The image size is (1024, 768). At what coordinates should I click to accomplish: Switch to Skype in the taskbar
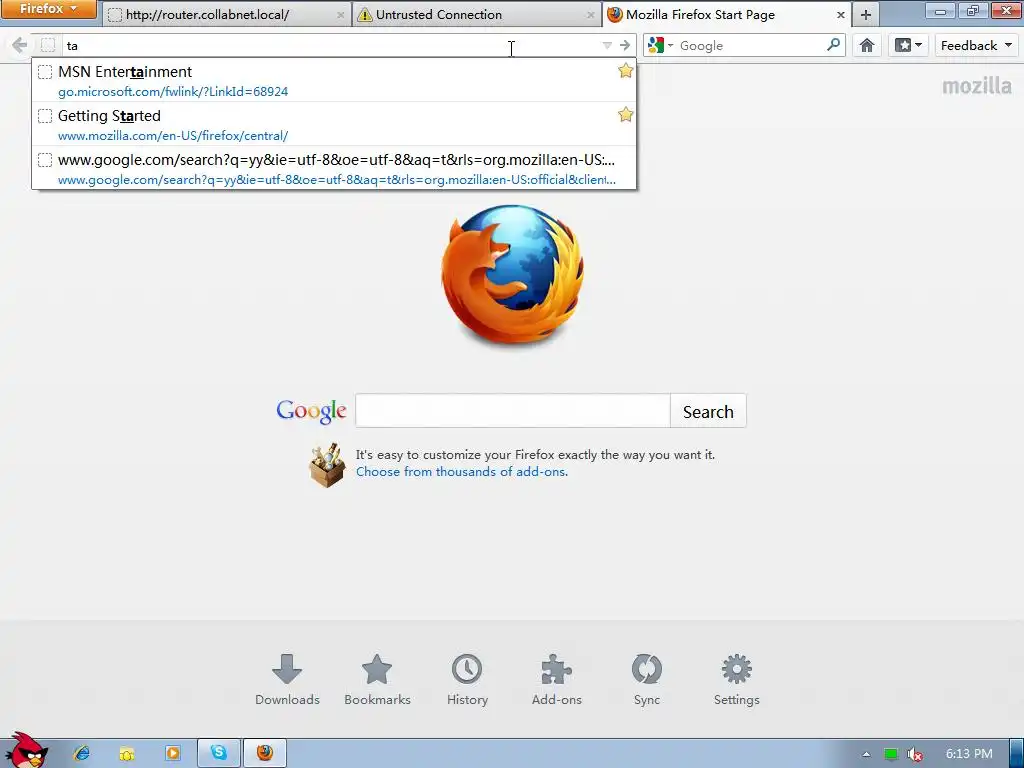(x=219, y=753)
